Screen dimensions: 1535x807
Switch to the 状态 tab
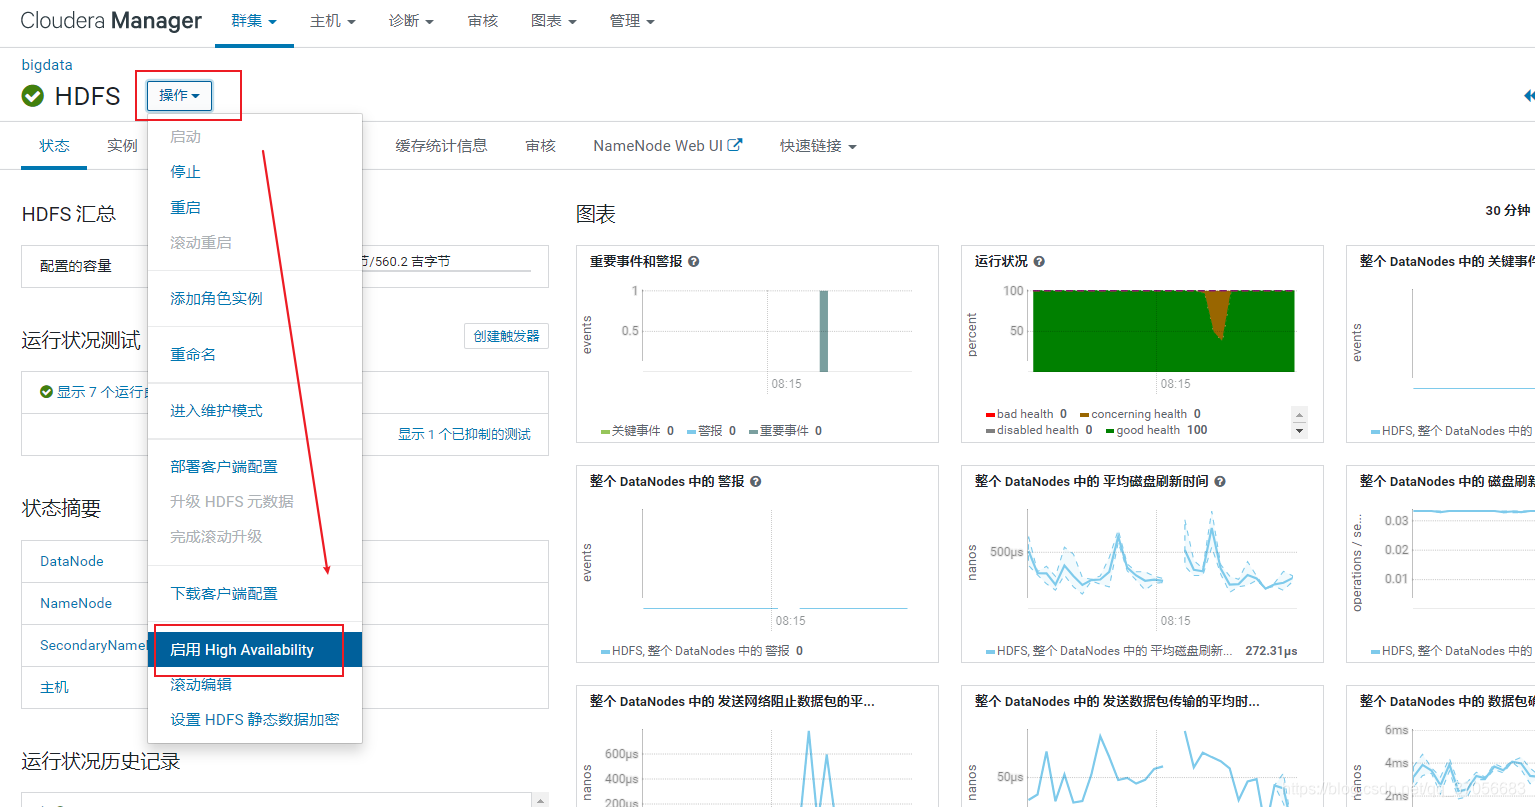pyautogui.click(x=55, y=146)
